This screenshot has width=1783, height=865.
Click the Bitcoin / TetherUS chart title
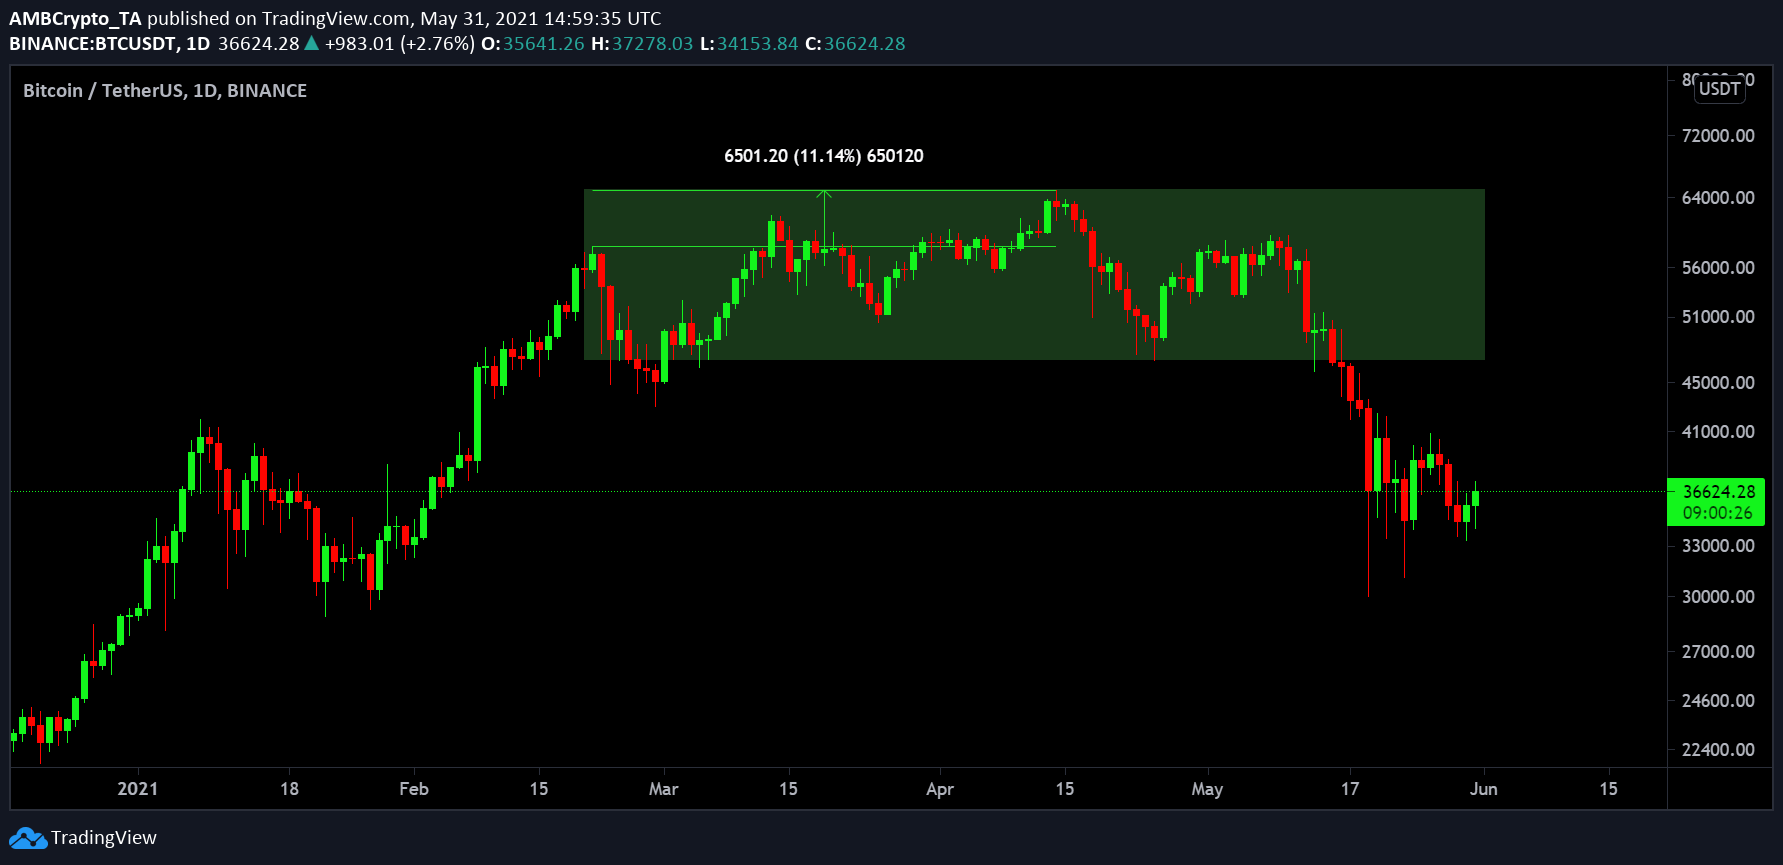click(165, 90)
